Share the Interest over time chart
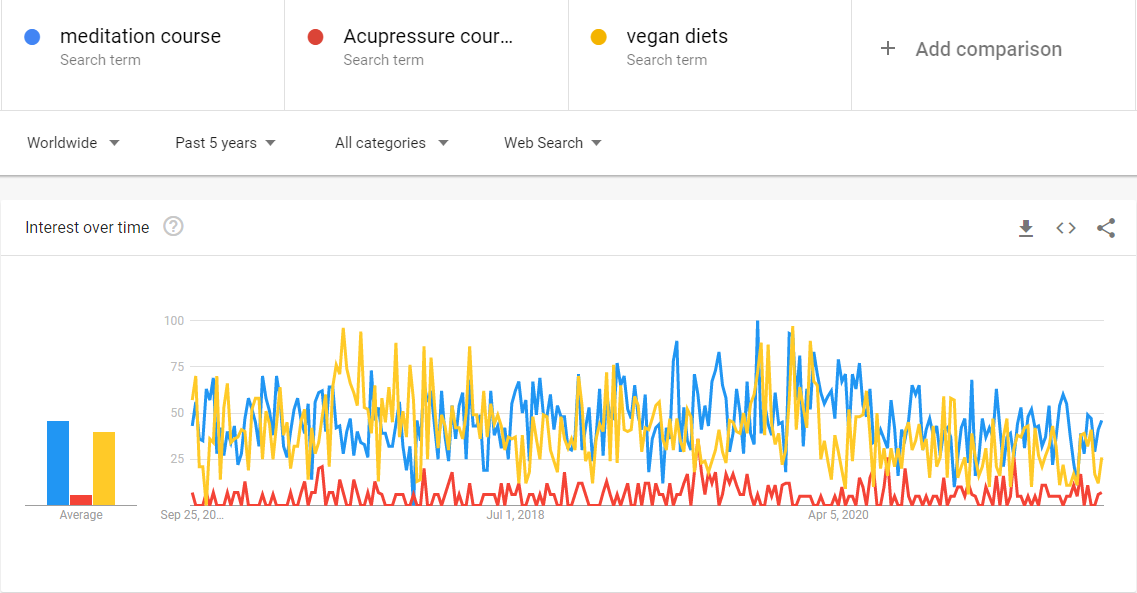Viewport: 1137px width, 593px height. tap(1106, 228)
